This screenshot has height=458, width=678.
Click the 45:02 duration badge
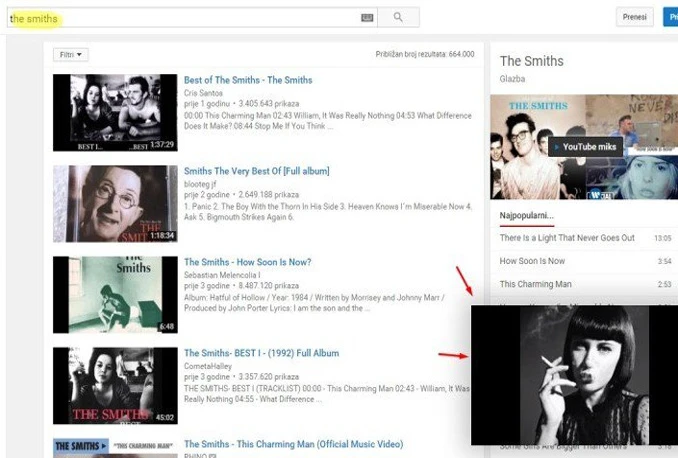[164, 417]
